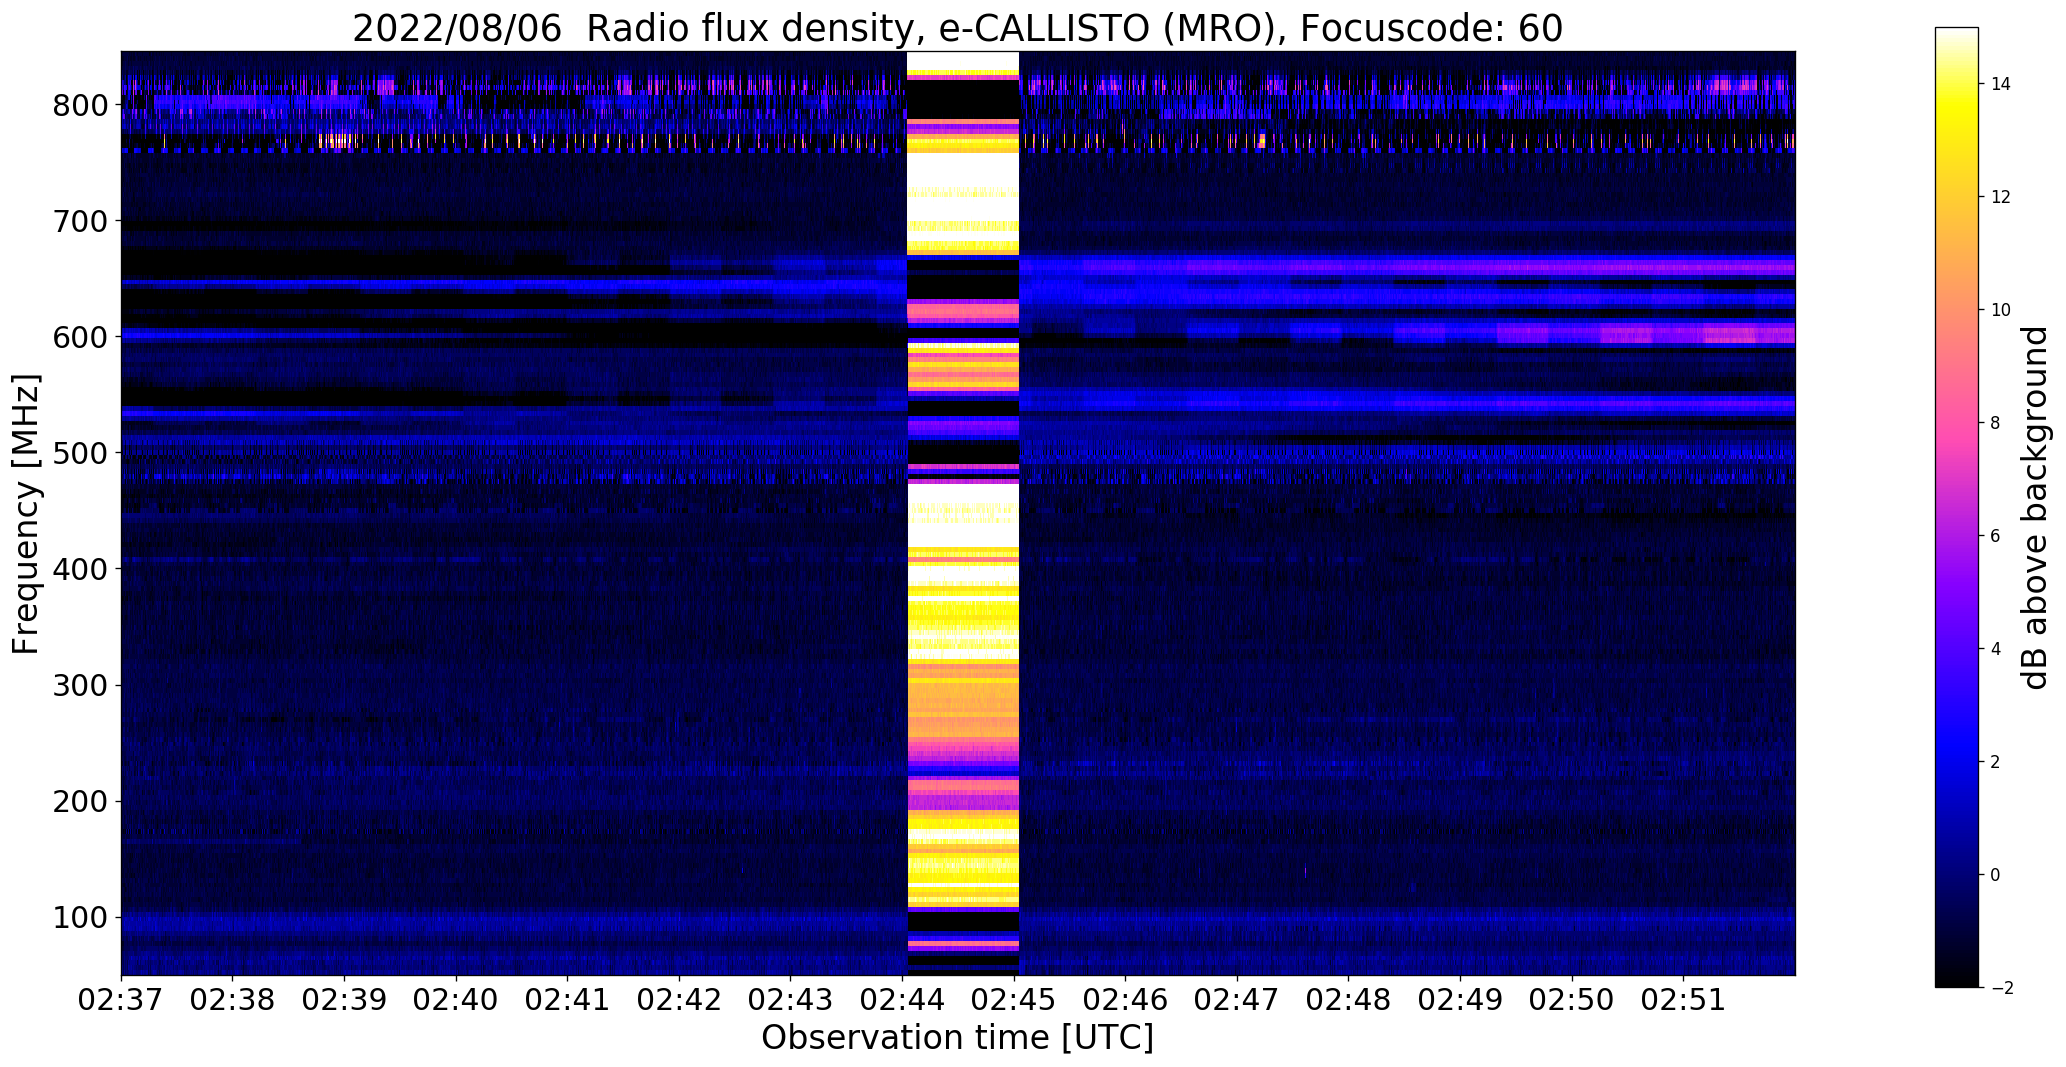Screen dimensions: 2066x1067
Task: Click the 600 MHz frequency tick label
Action: [82, 337]
